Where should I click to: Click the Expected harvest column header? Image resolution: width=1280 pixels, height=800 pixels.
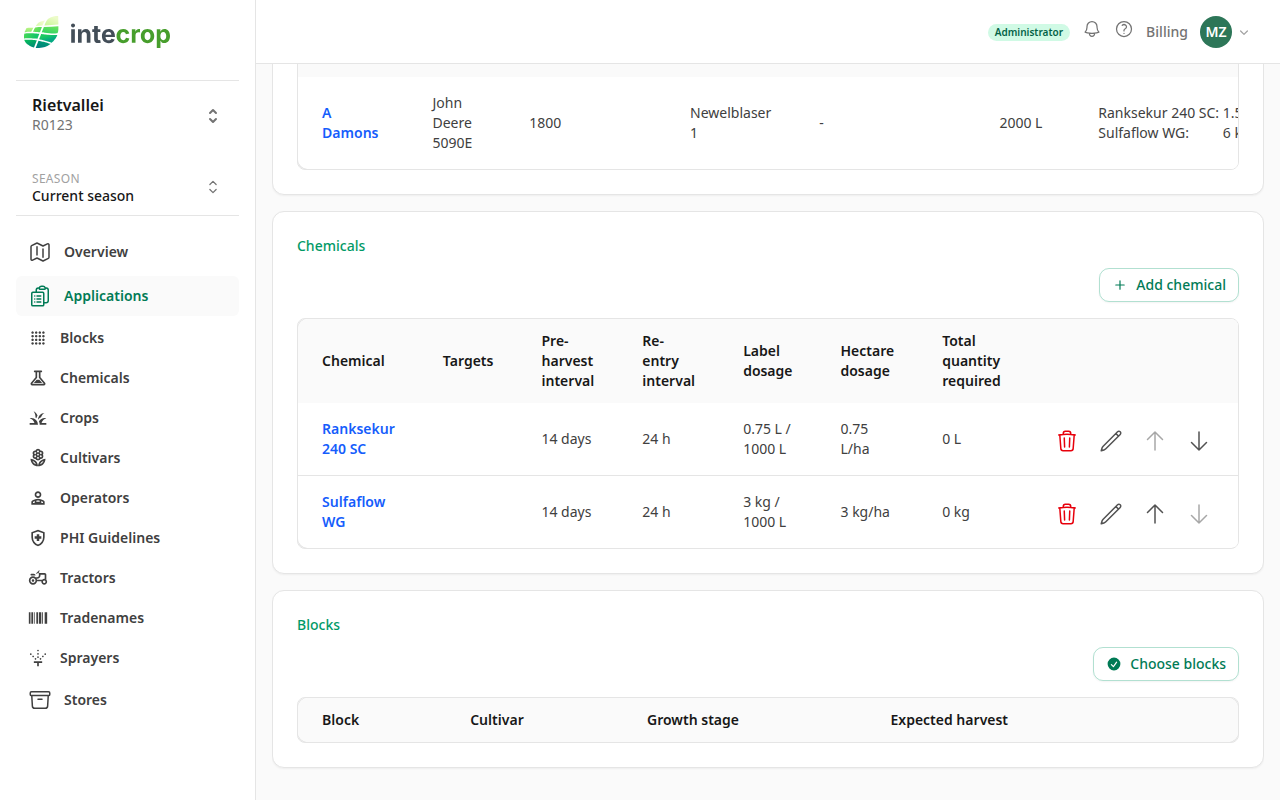(x=949, y=720)
